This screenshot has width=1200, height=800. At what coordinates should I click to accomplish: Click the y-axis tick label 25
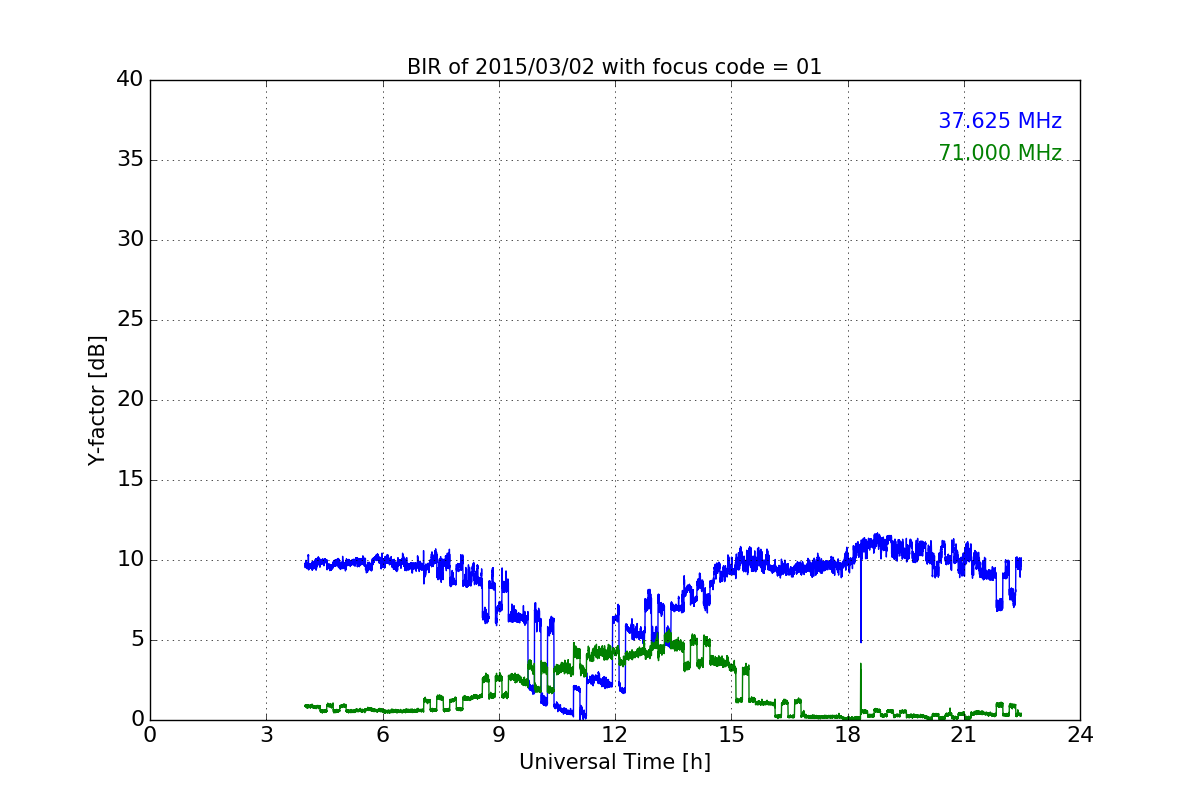coord(129,320)
